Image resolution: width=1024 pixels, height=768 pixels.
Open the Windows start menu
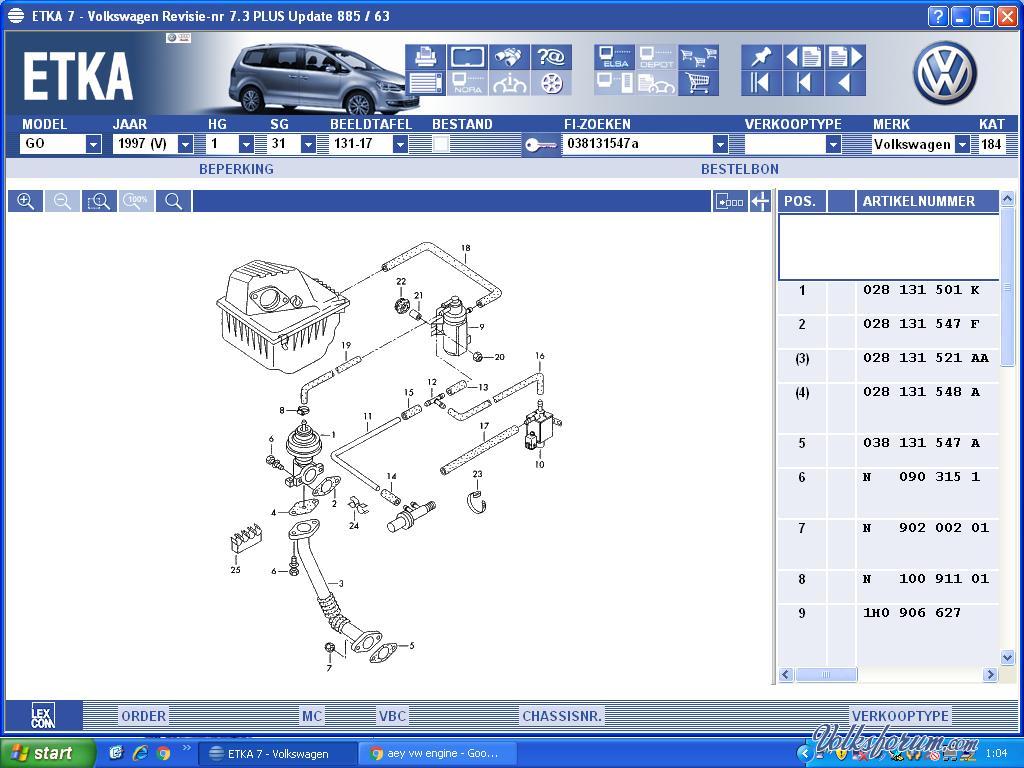[46, 753]
